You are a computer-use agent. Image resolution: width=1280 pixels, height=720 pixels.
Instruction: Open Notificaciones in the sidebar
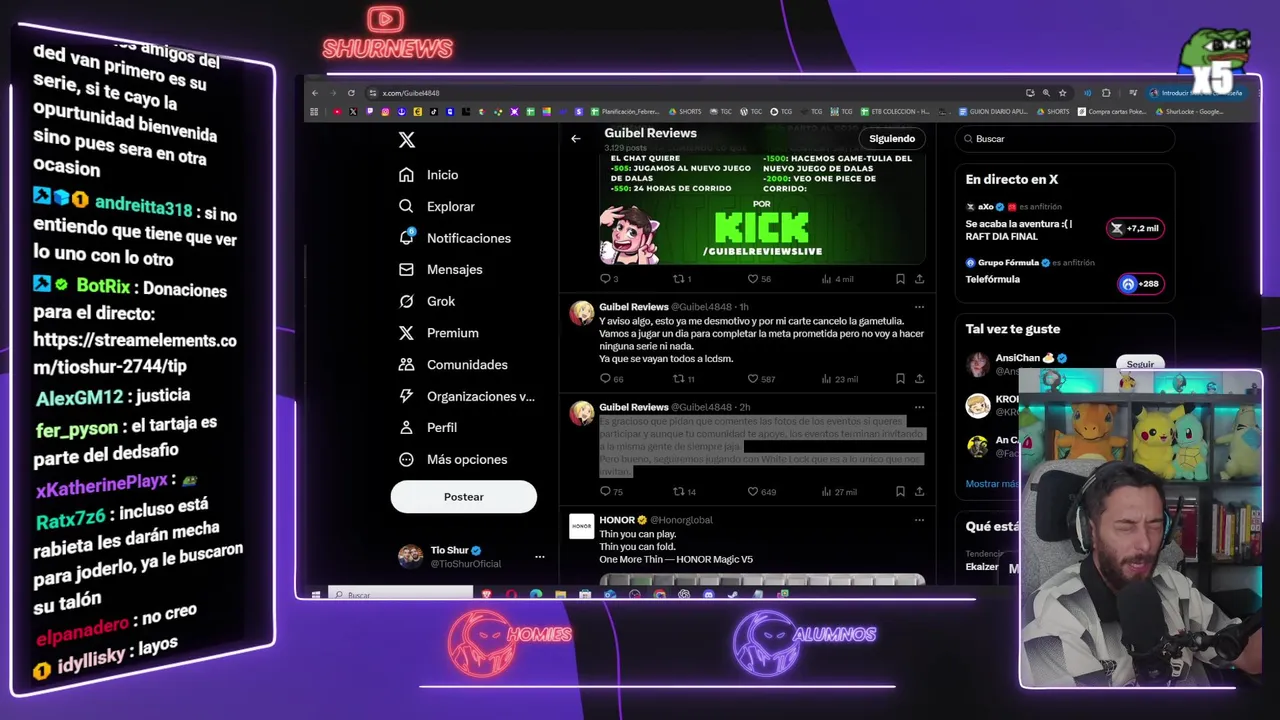tap(454, 238)
